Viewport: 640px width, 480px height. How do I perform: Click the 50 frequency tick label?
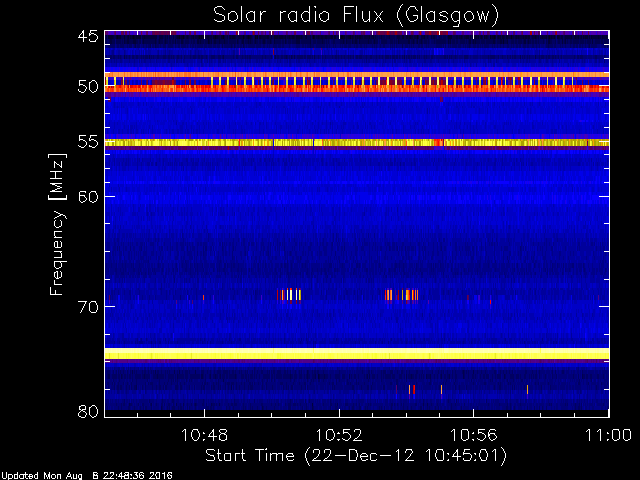(88, 87)
